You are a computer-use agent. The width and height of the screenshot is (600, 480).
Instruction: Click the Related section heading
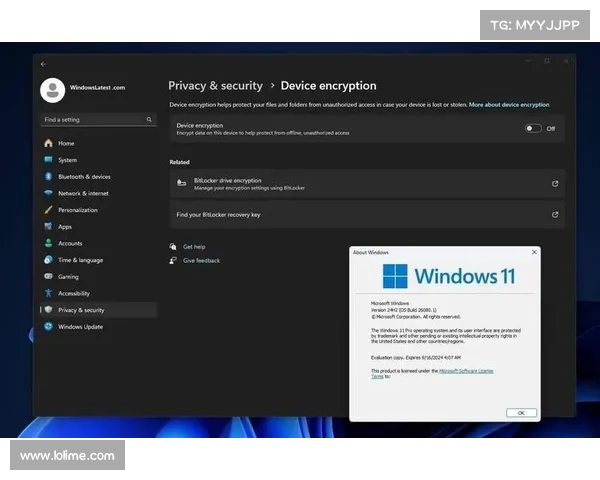pyautogui.click(x=179, y=162)
